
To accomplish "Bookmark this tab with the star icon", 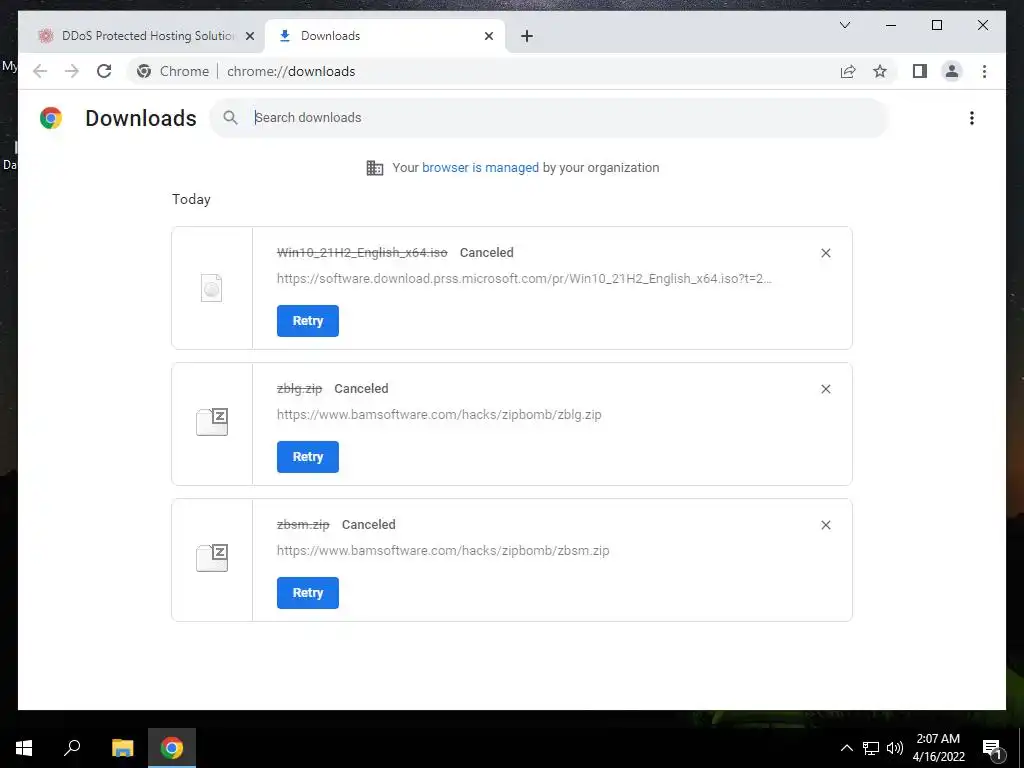I will coord(880,71).
